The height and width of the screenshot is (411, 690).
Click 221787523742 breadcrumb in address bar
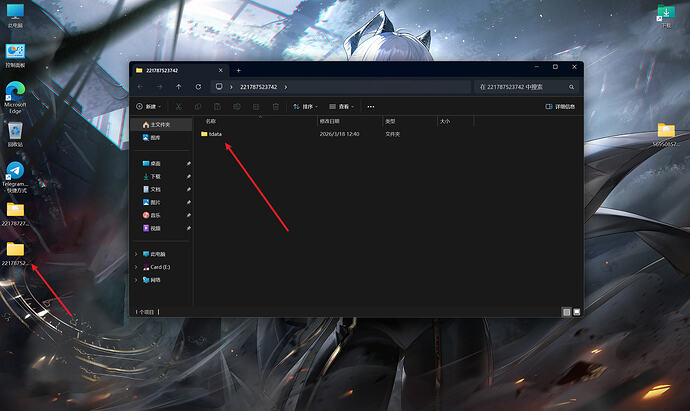point(258,87)
